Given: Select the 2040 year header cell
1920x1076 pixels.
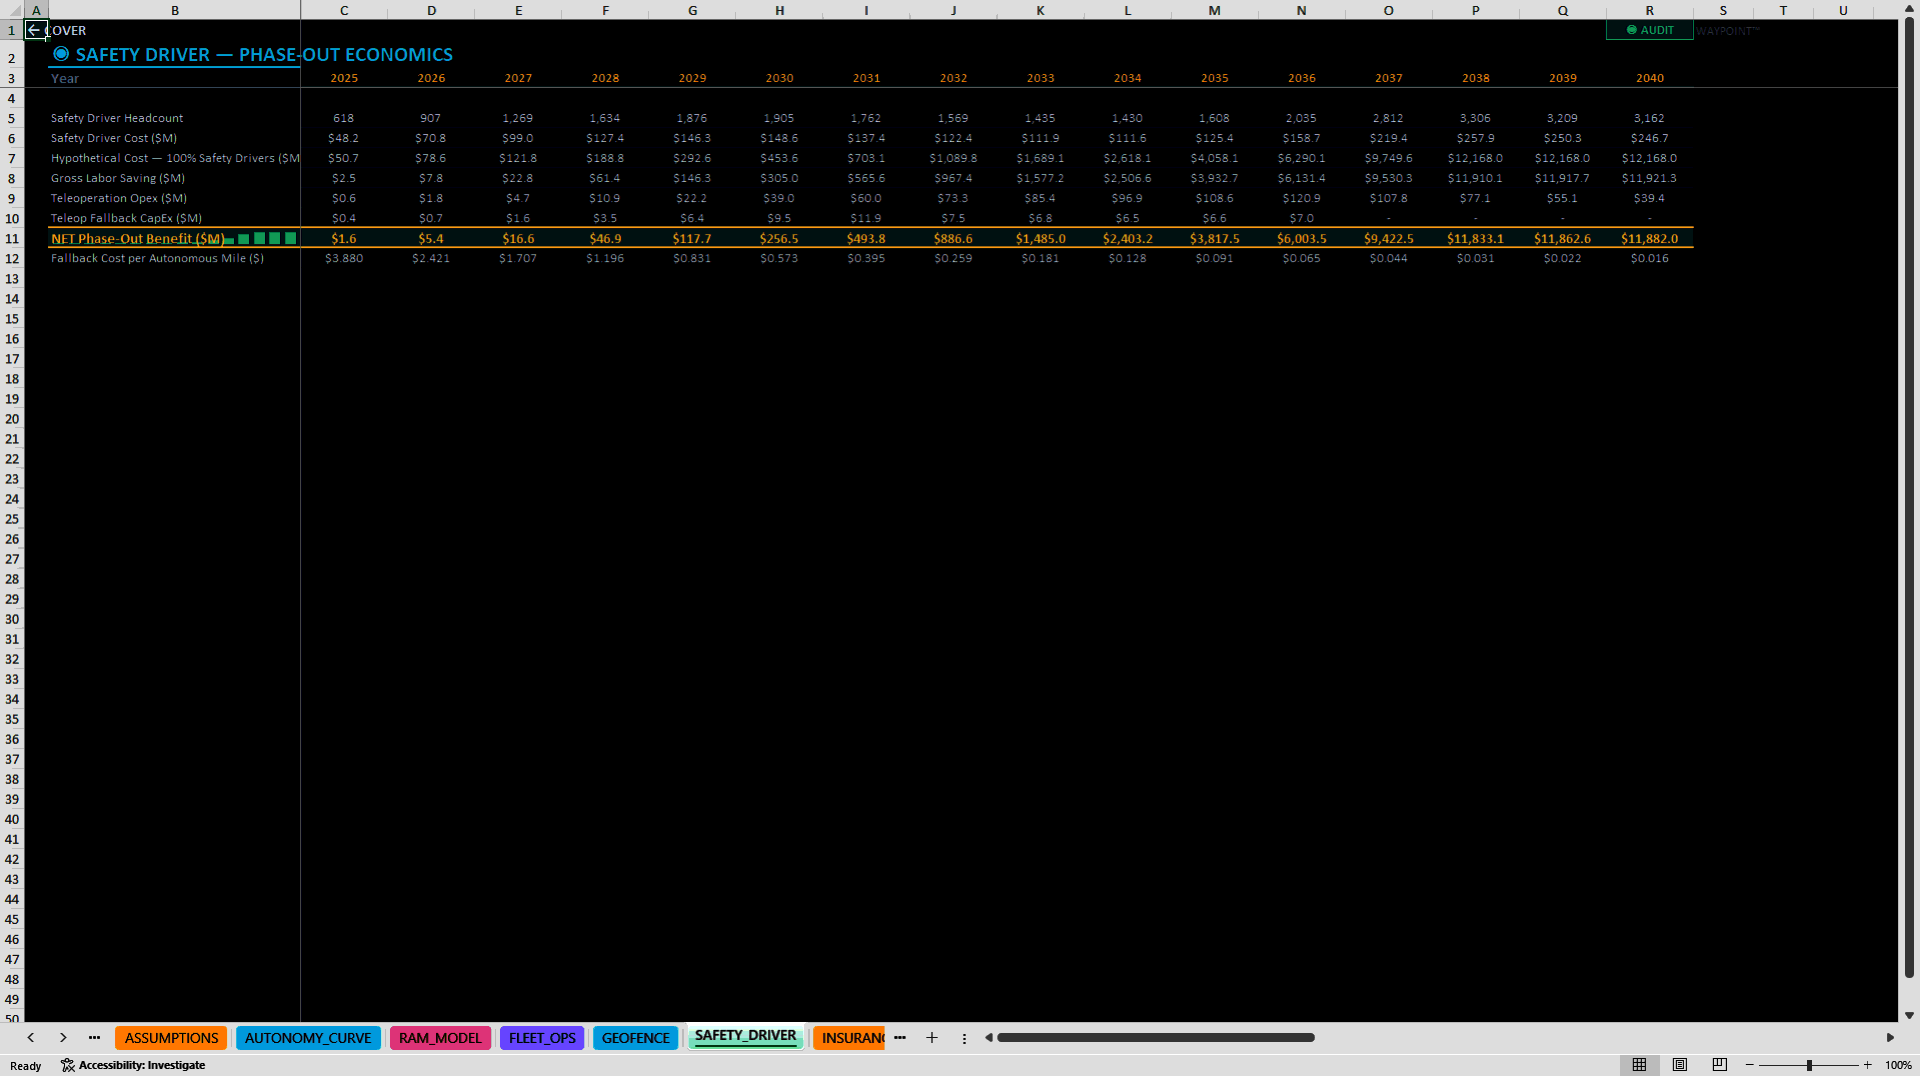Looking at the screenshot, I should (1650, 78).
